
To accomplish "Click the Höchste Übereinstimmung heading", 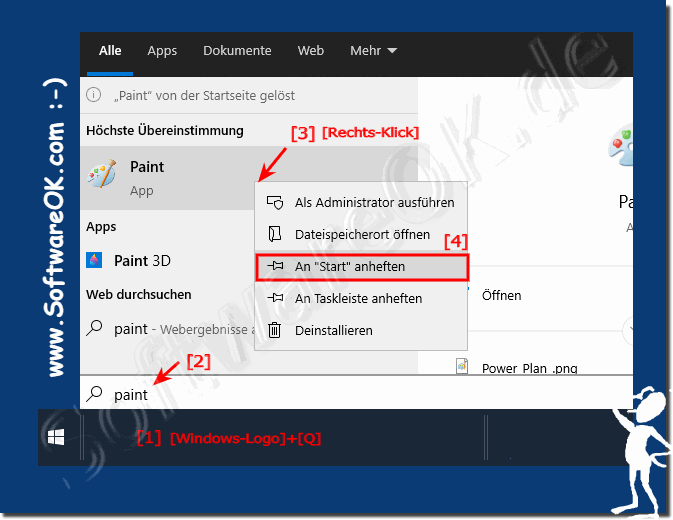I will pyautogui.click(x=165, y=130).
